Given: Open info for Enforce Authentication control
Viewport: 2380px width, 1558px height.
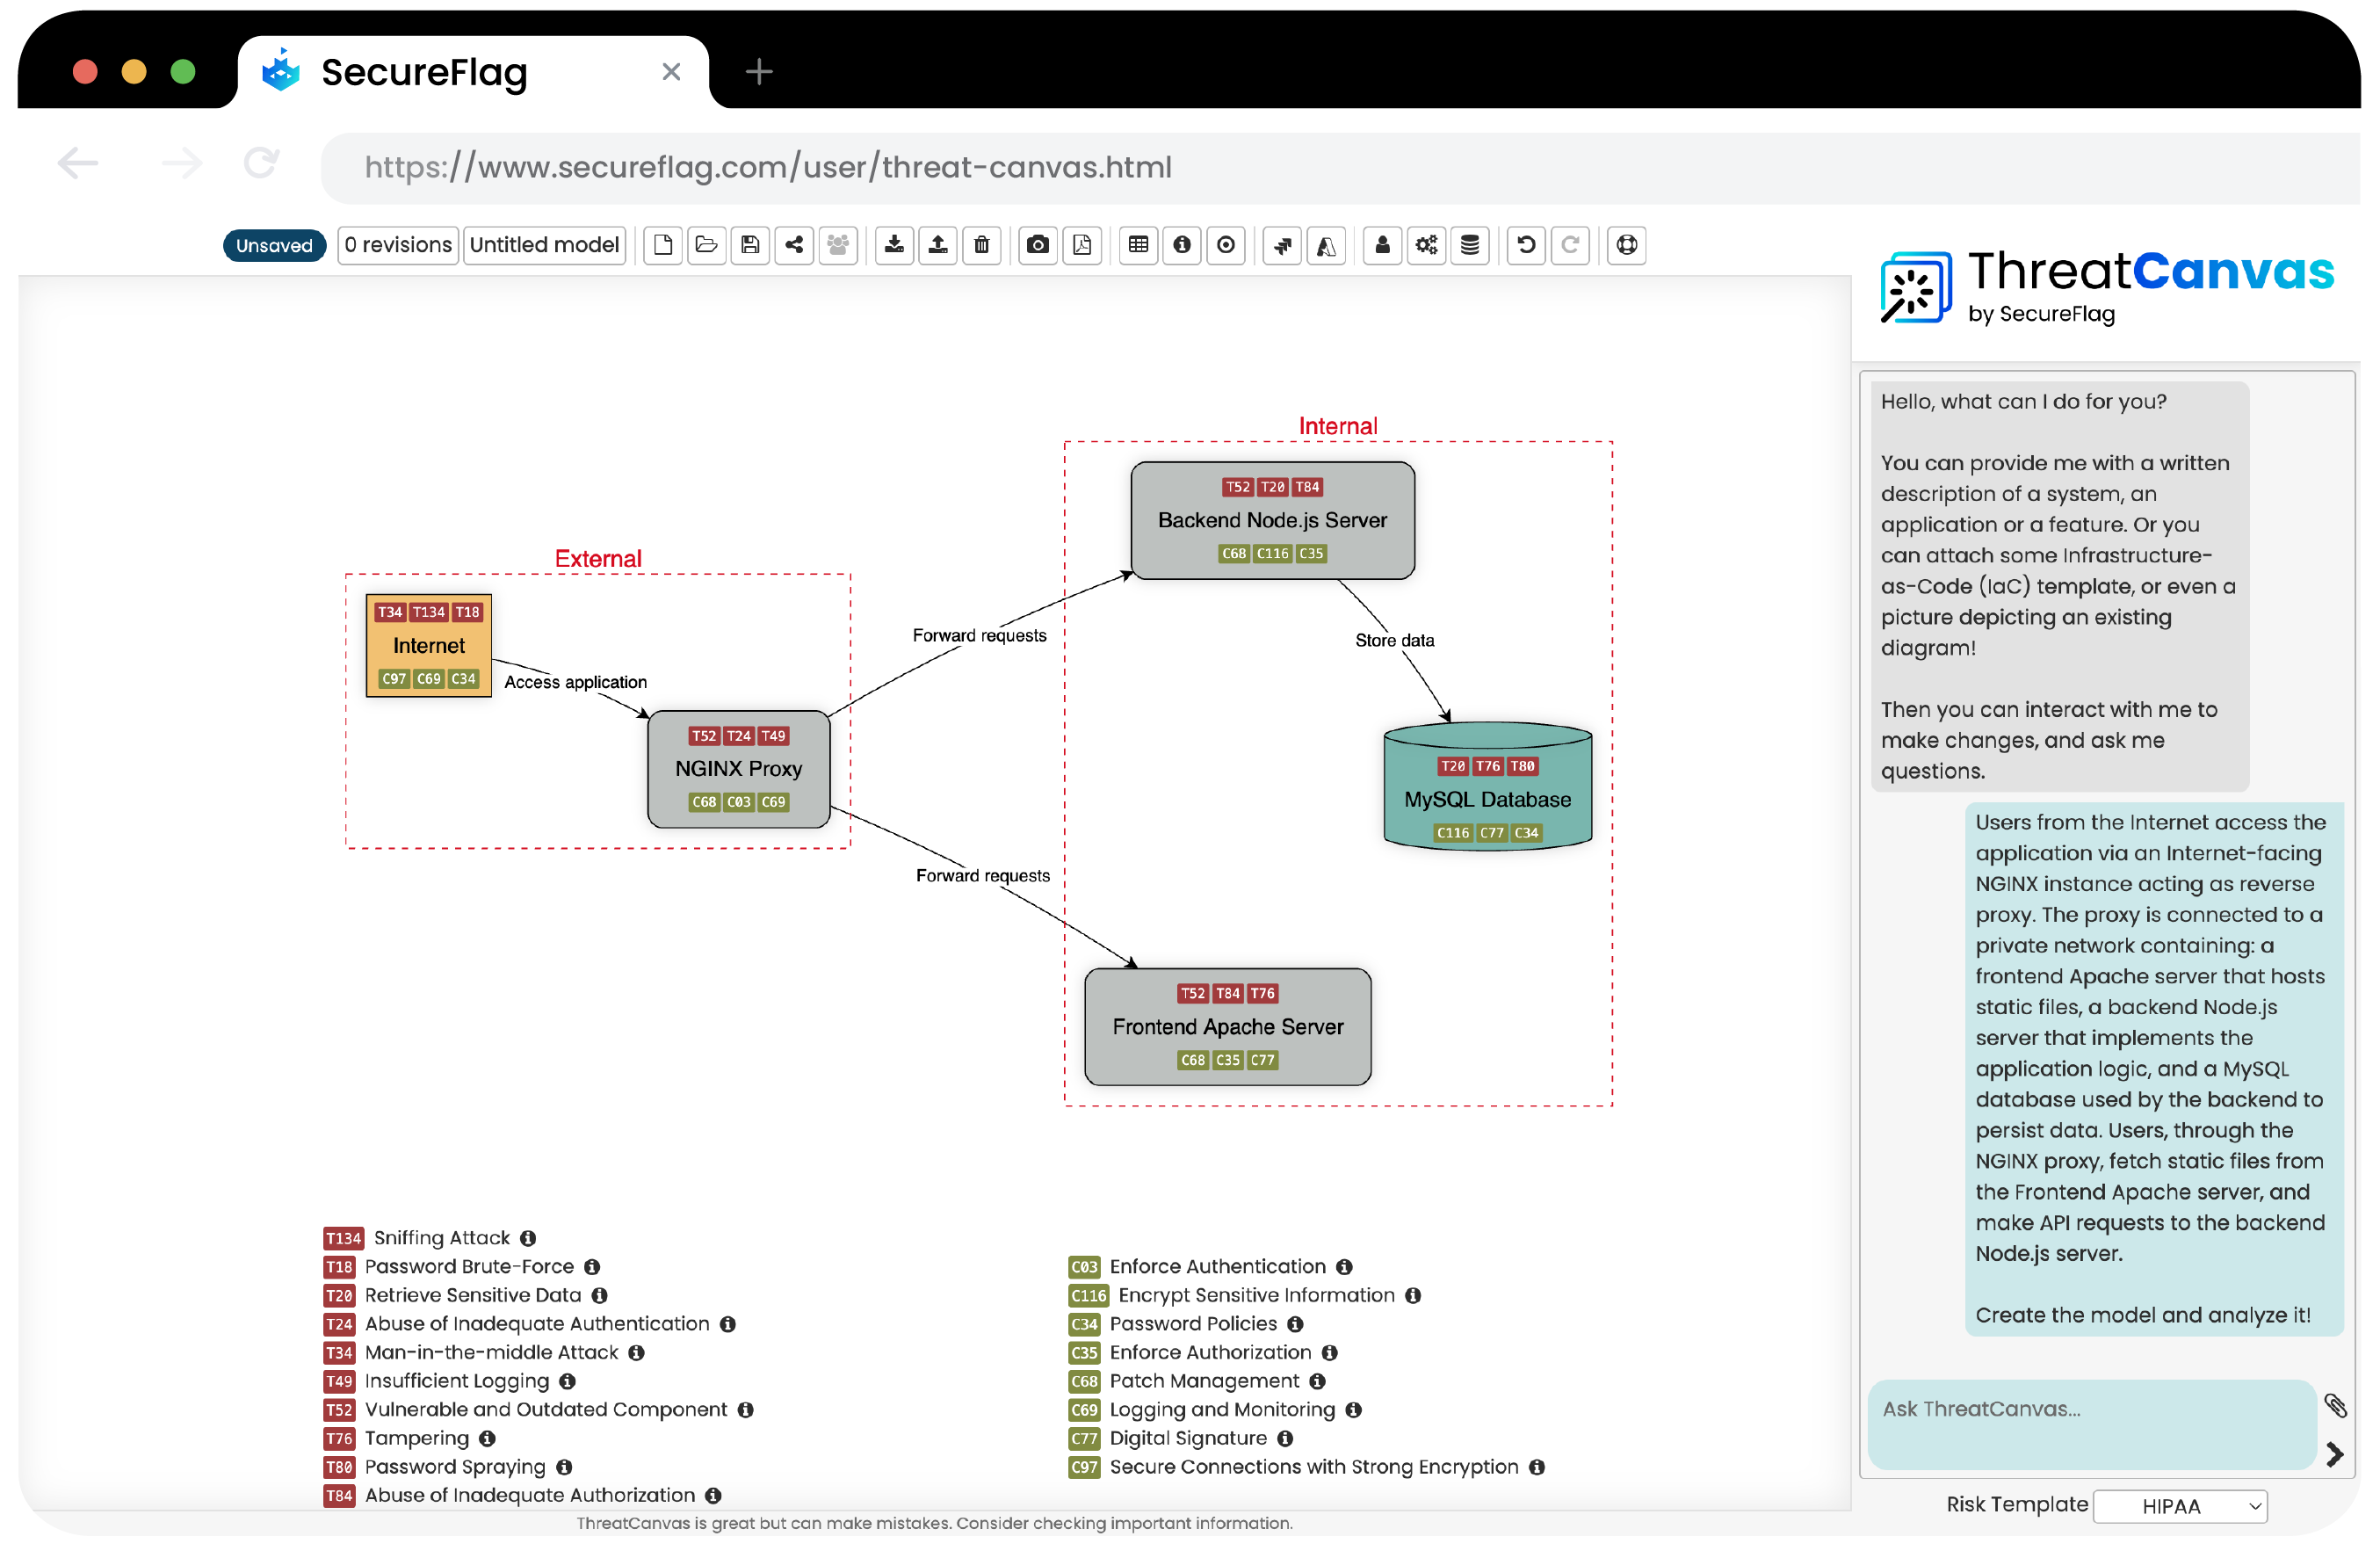Looking at the screenshot, I should [1344, 1267].
